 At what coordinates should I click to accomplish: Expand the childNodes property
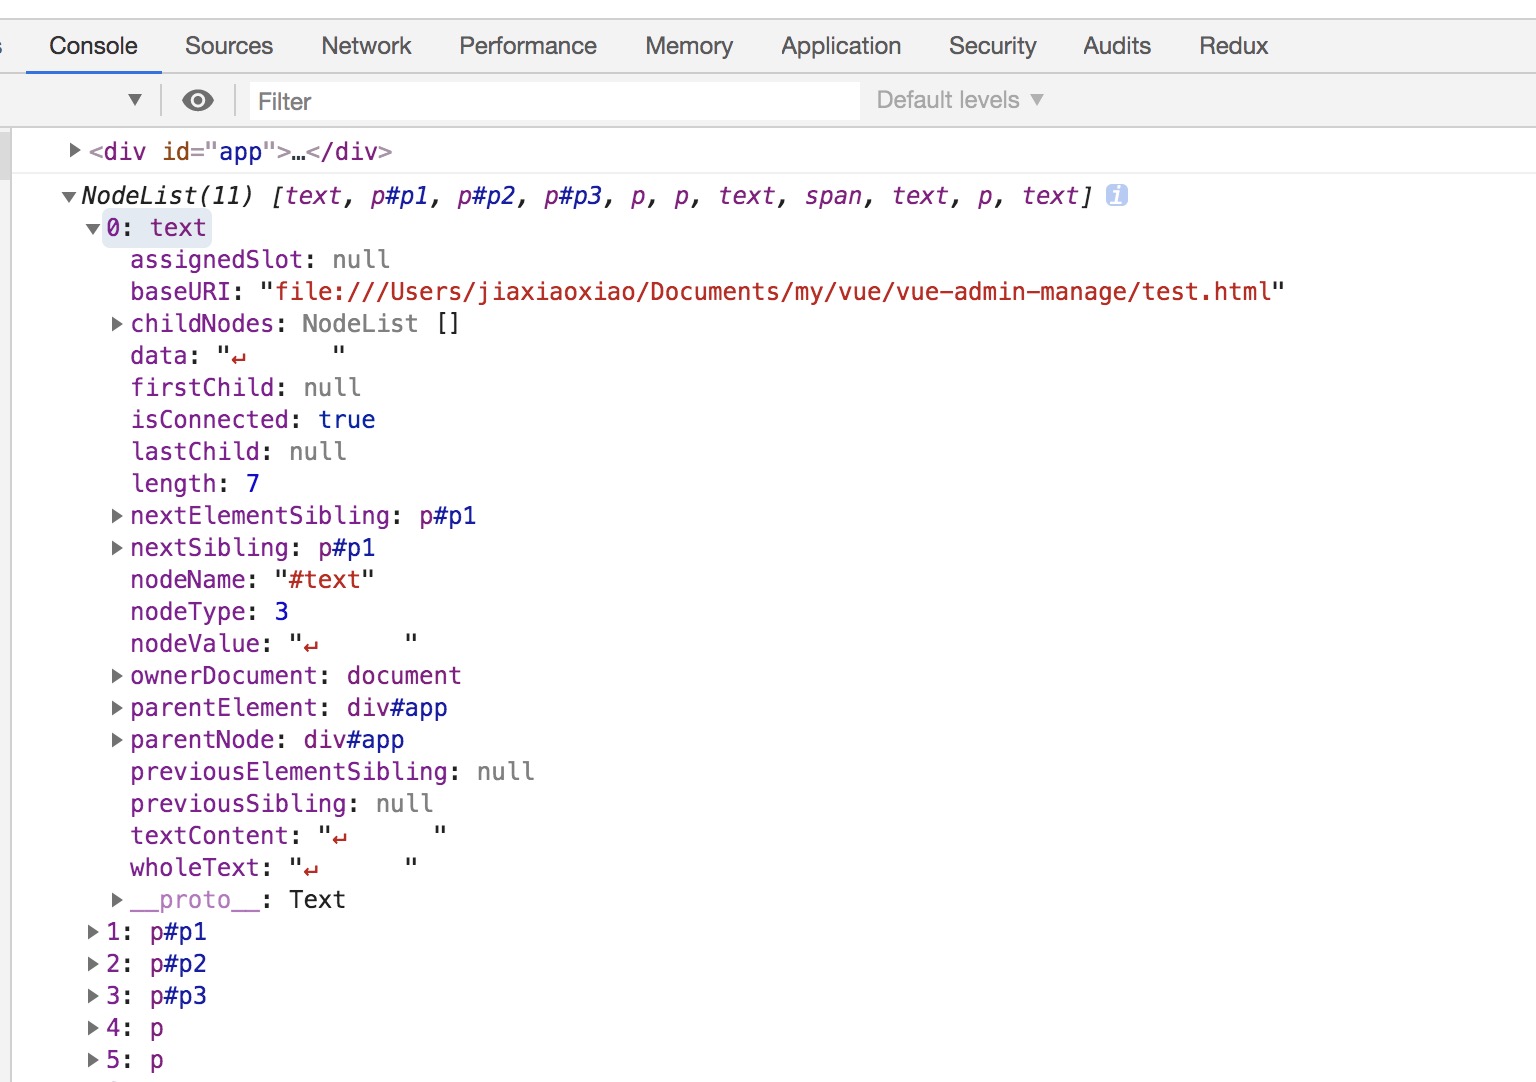click(x=117, y=324)
